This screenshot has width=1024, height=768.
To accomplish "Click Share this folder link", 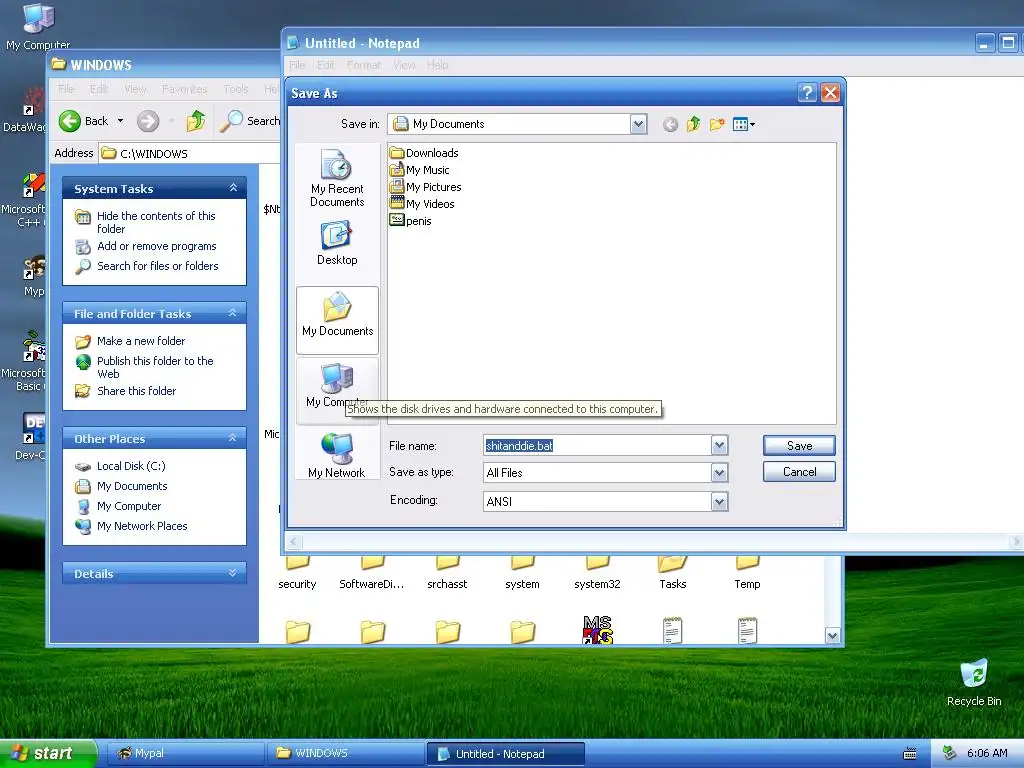I will coord(136,391).
